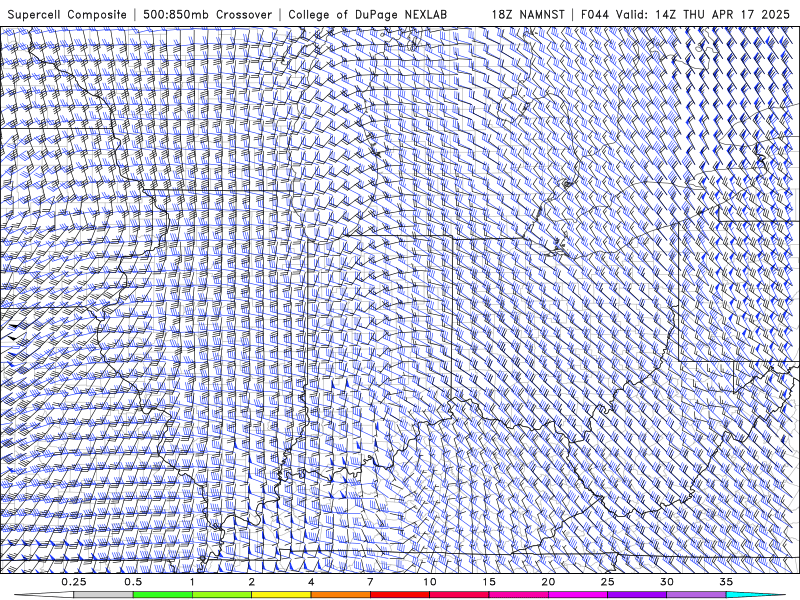The height and width of the screenshot is (600, 800).
Task: Click the red legend color segment
Action: point(399,595)
